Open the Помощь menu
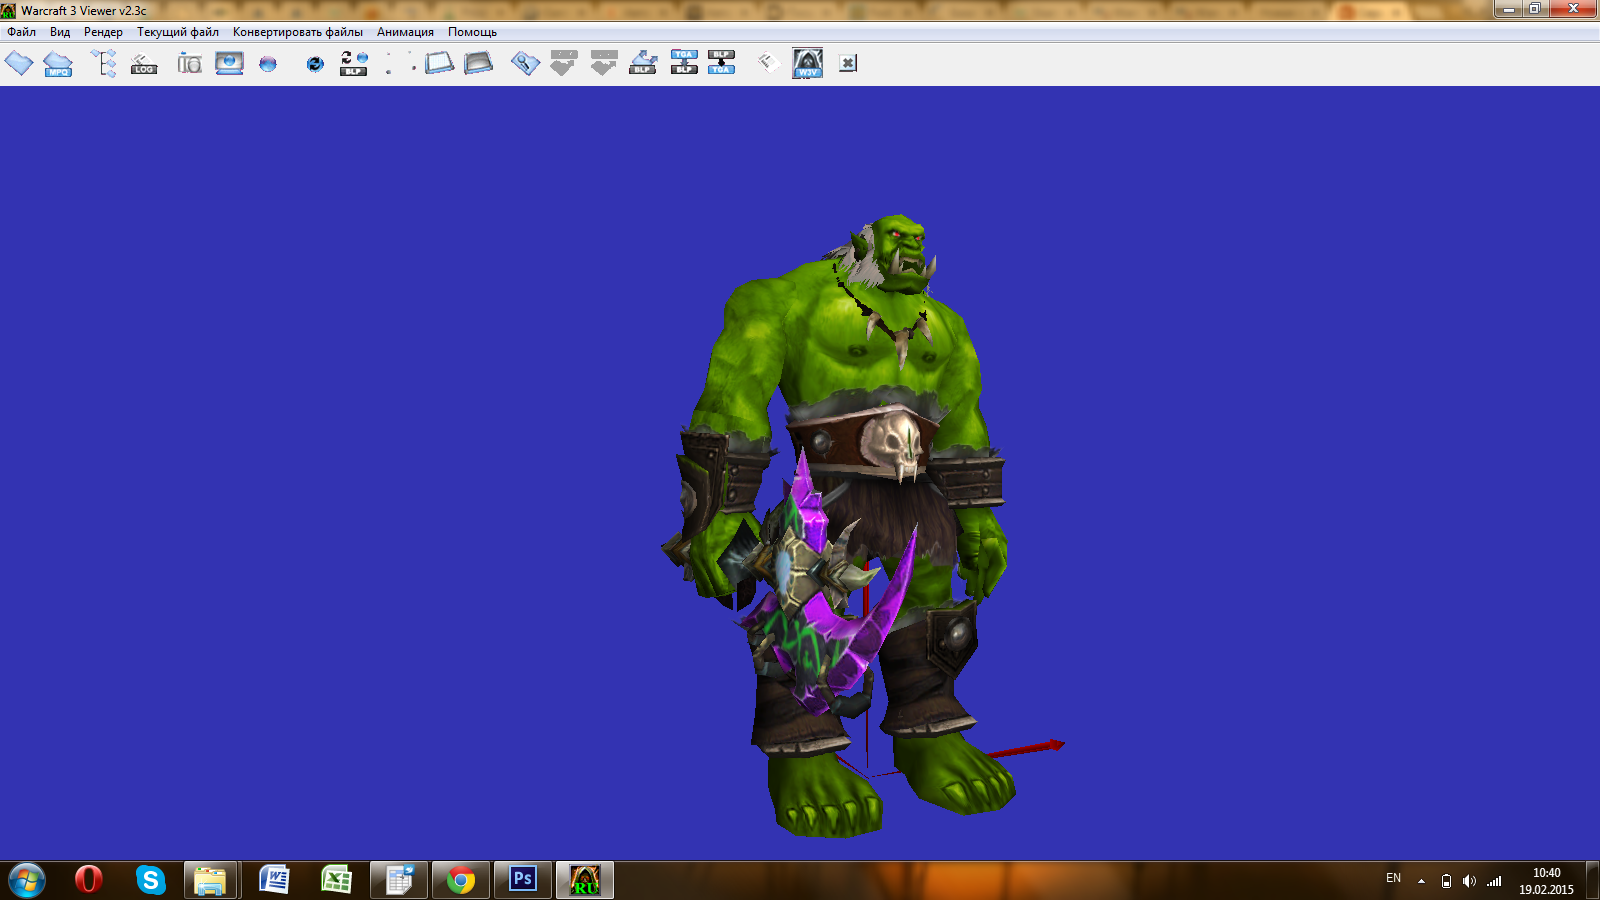 click(472, 32)
